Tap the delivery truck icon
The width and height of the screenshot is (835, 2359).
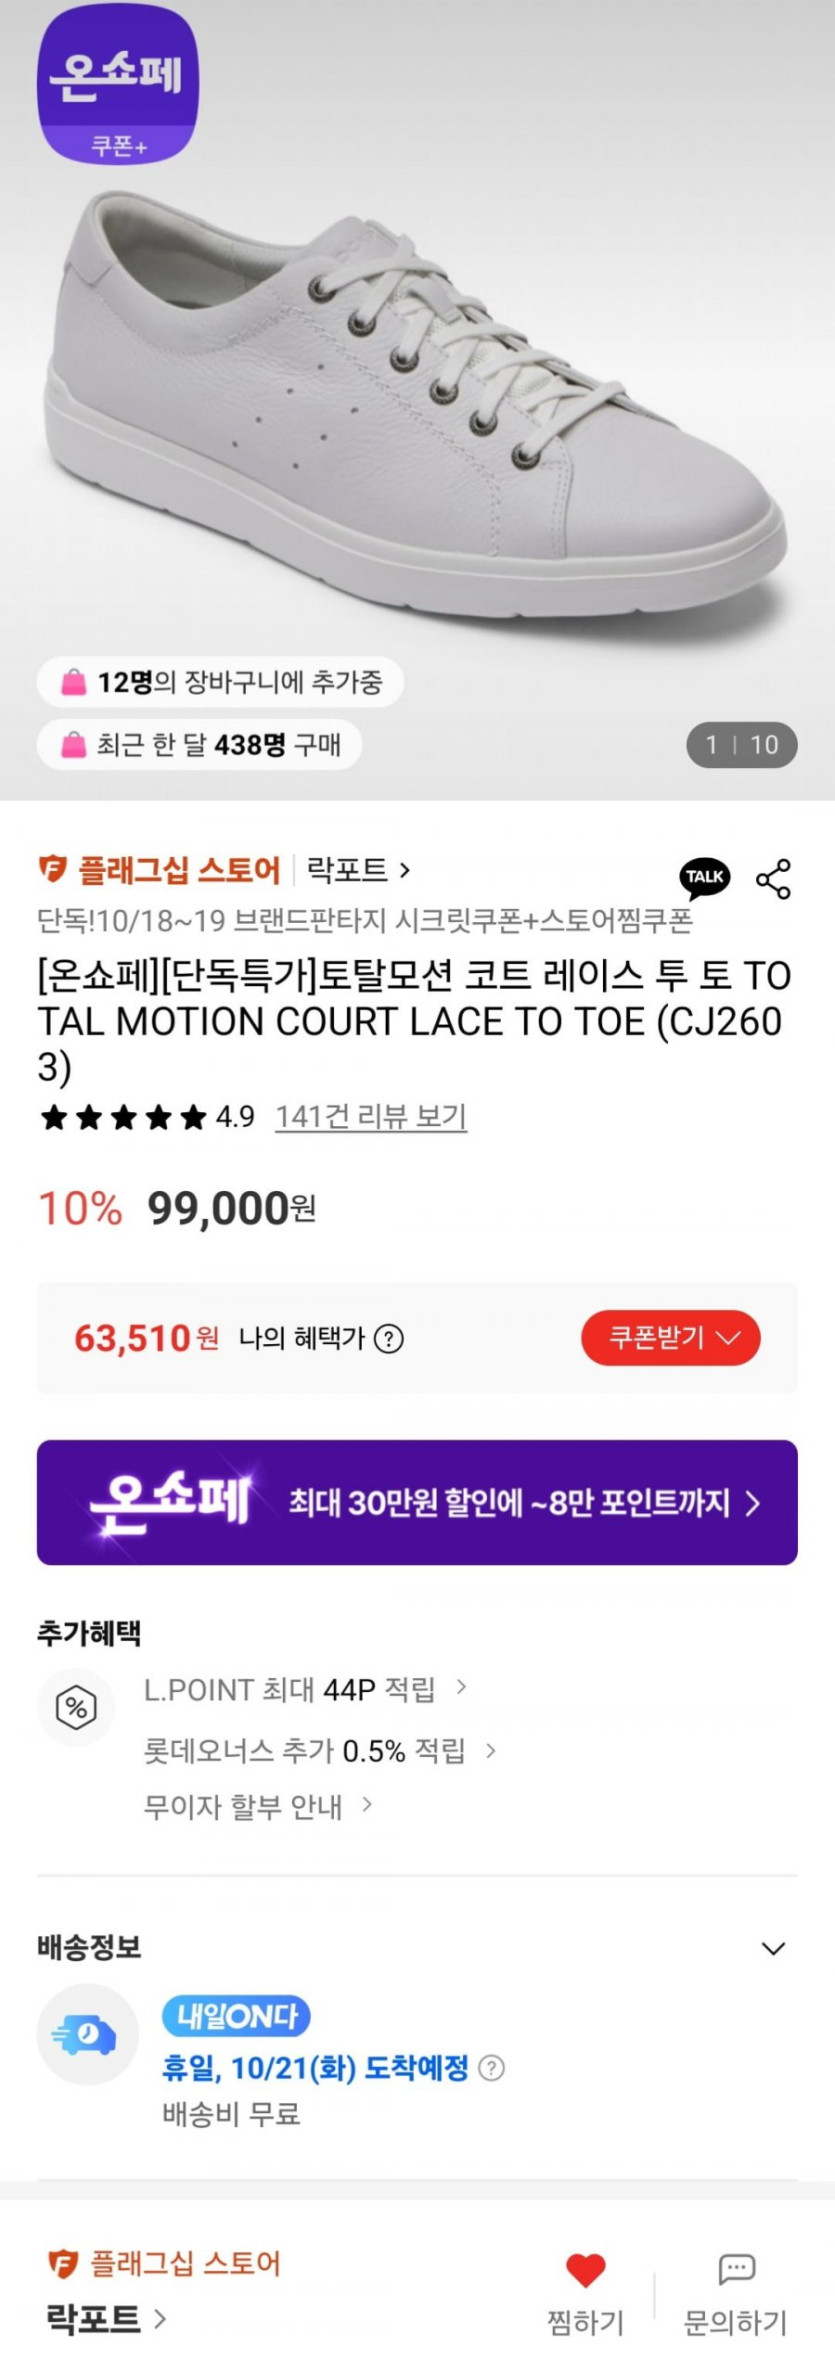[86, 2033]
